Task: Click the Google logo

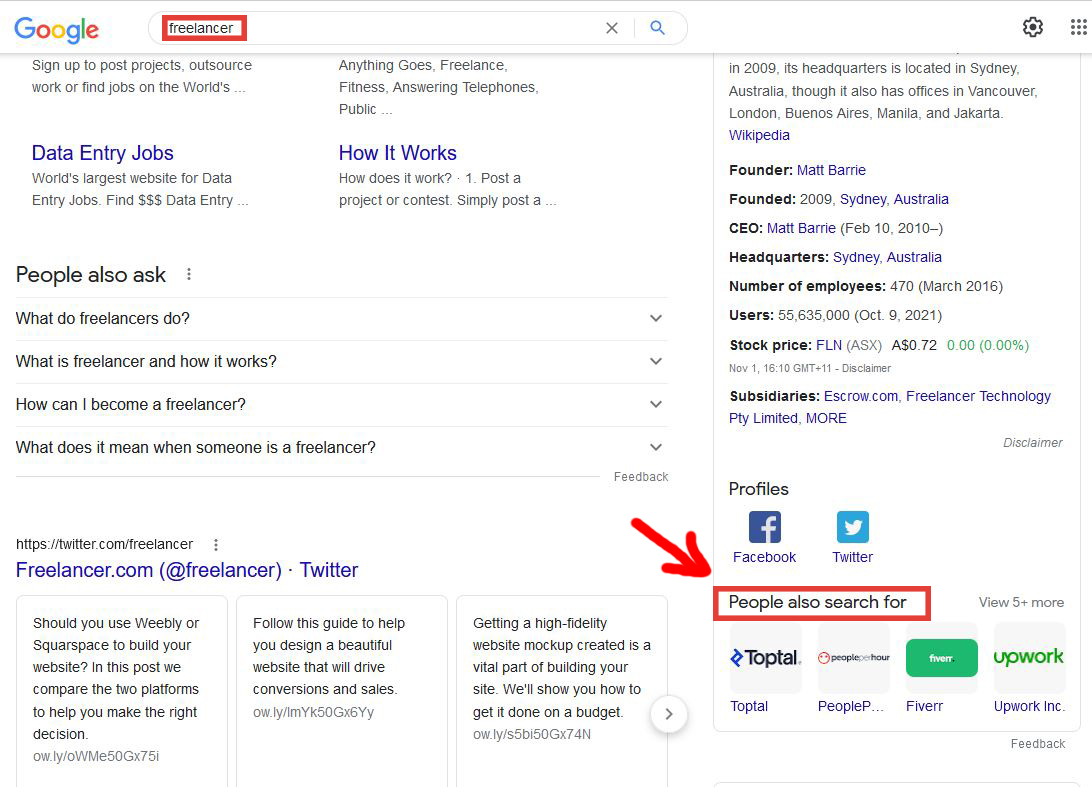Action: 56,29
